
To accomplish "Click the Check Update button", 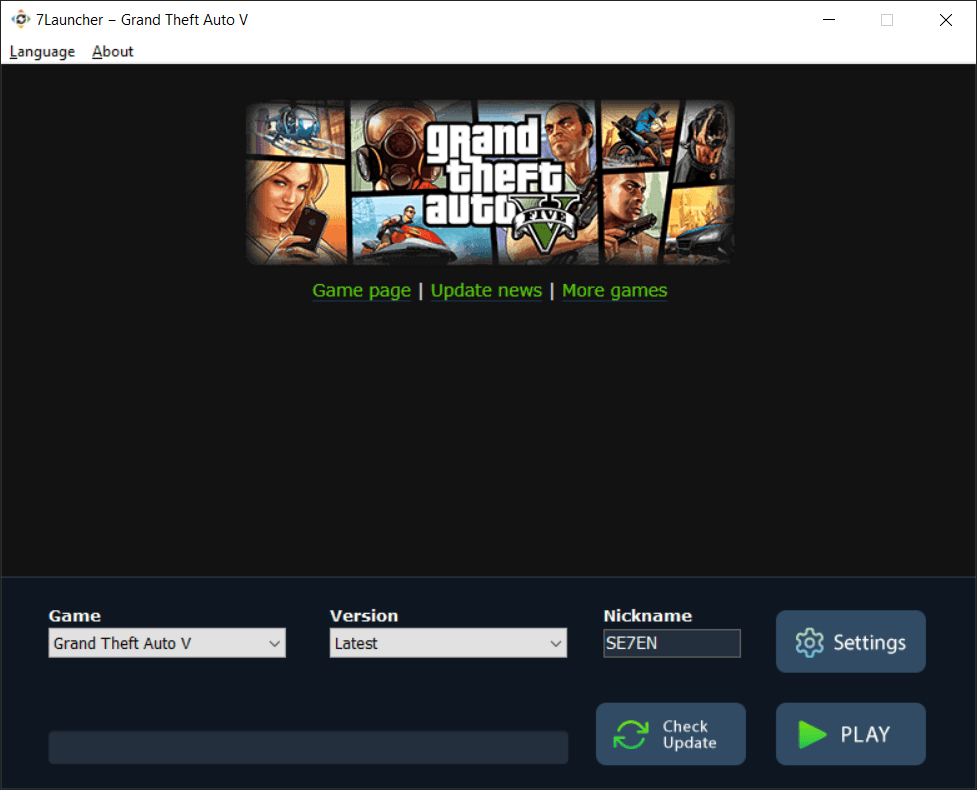I will [670, 734].
